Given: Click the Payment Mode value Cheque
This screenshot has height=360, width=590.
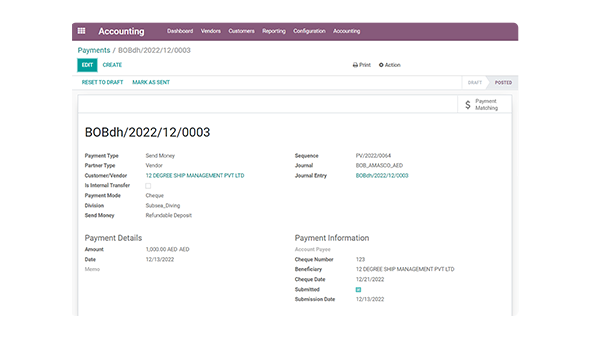Looking at the screenshot, I should tap(155, 196).
